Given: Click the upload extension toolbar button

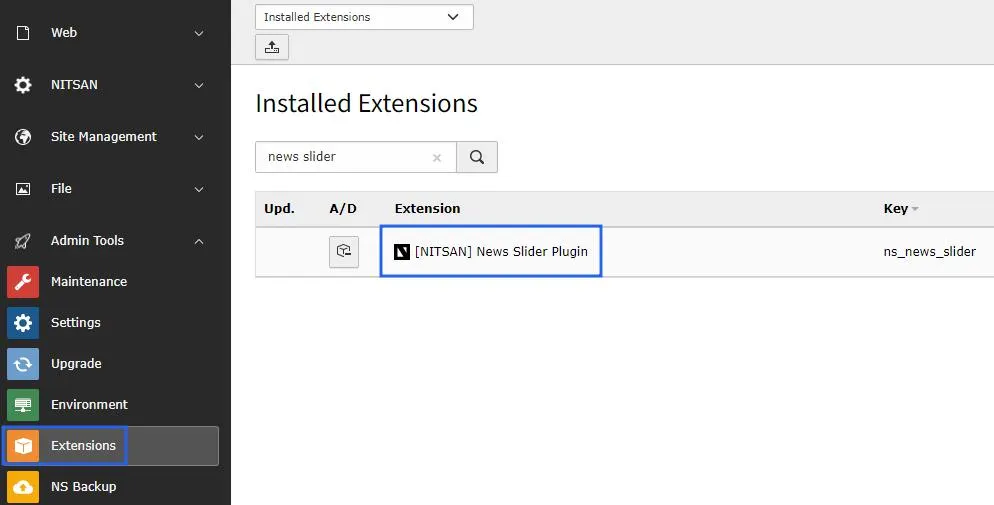Looking at the screenshot, I should (x=272, y=48).
